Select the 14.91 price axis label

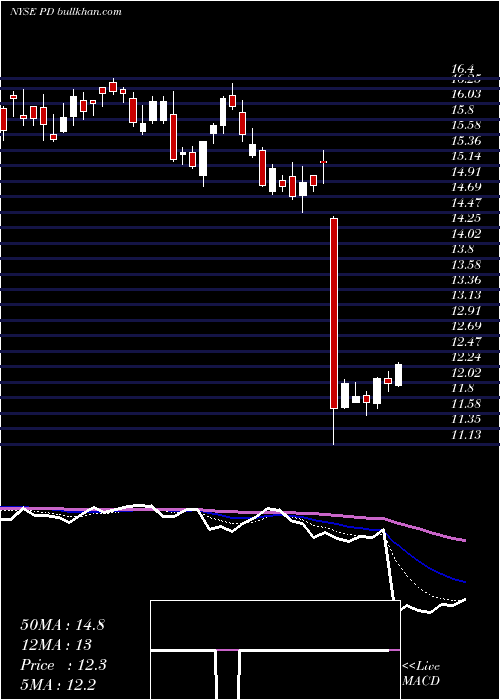(466, 171)
